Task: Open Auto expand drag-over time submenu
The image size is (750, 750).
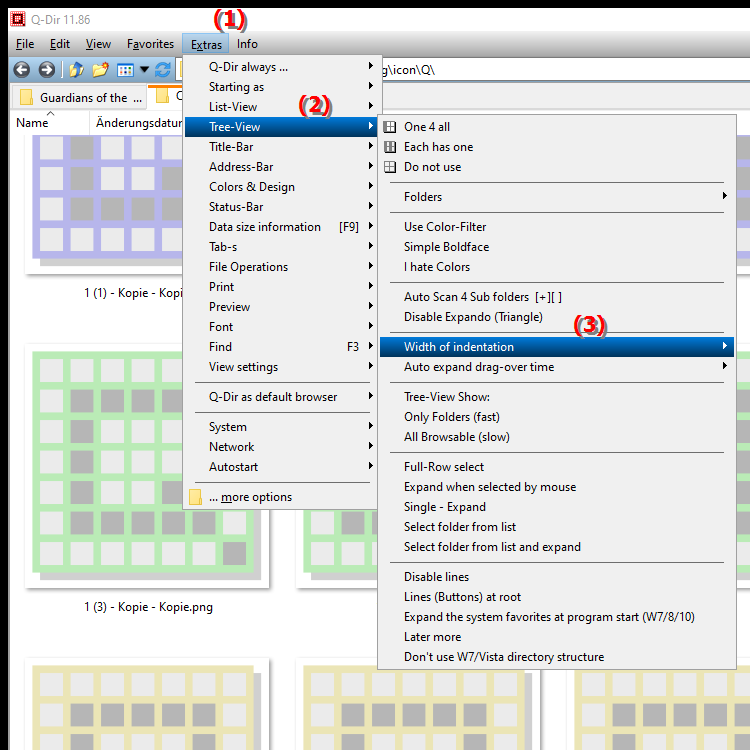Action: click(557, 367)
